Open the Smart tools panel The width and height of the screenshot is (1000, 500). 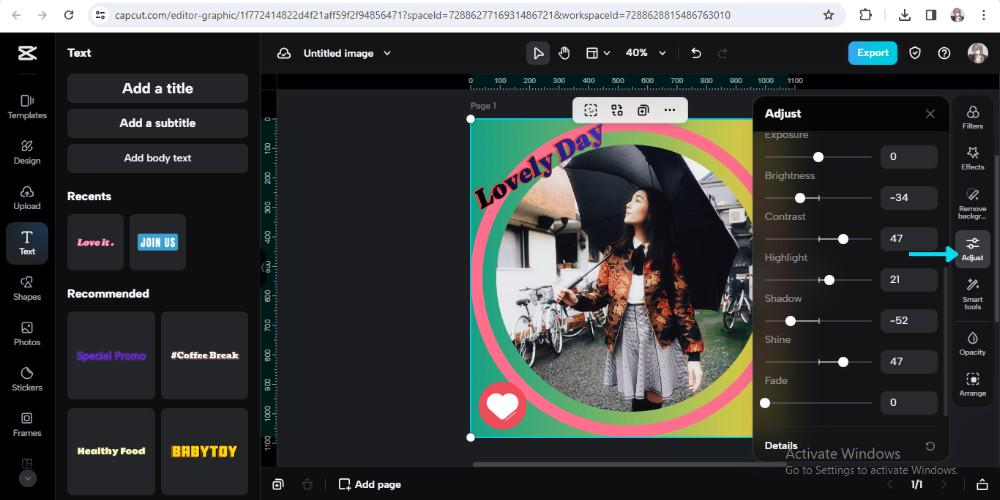973,294
